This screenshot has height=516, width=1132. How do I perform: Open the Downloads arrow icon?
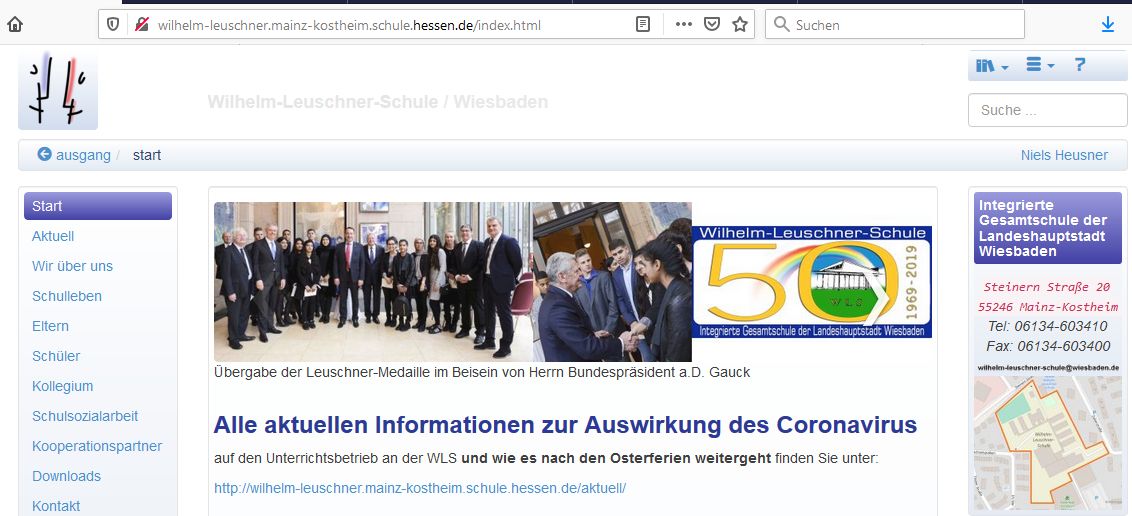click(x=1107, y=25)
